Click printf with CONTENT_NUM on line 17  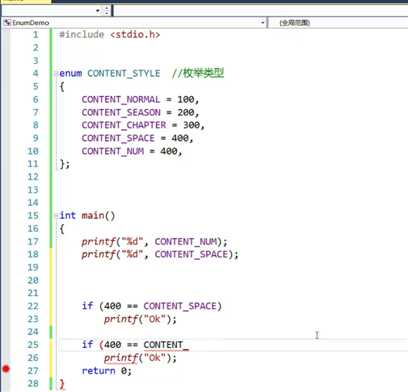click(x=154, y=242)
